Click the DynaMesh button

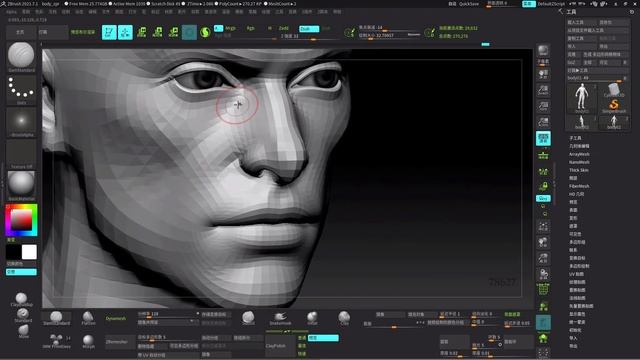116,318
